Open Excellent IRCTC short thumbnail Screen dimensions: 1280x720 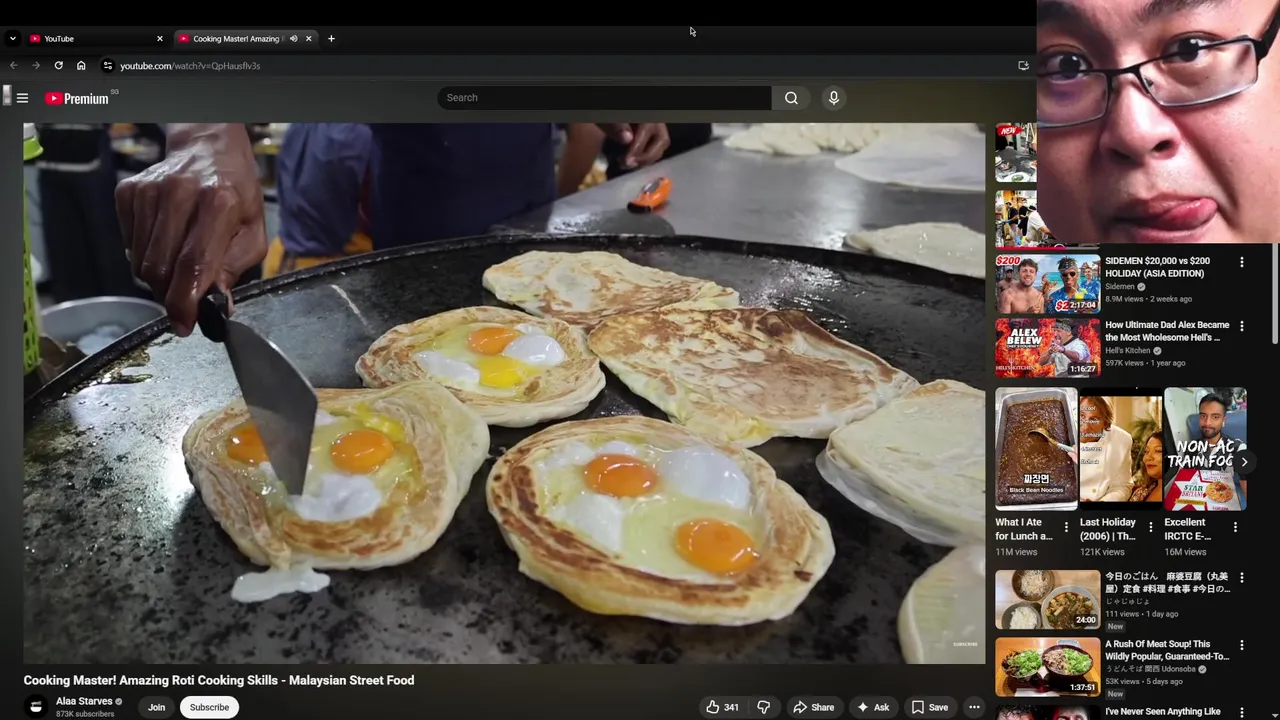[1205, 449]
